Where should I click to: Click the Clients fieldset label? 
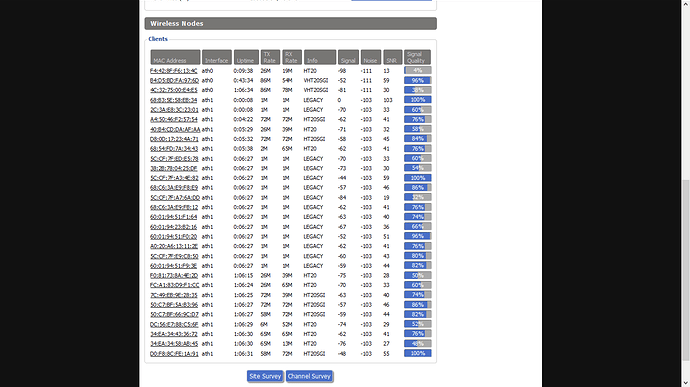[x=158, y=39]
